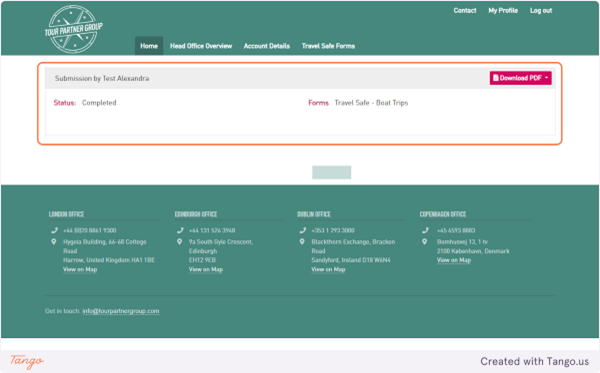The width and height of the screenshot is (600, 373).
Task: Click the 'Forms' label
Action: coord(318,103)
